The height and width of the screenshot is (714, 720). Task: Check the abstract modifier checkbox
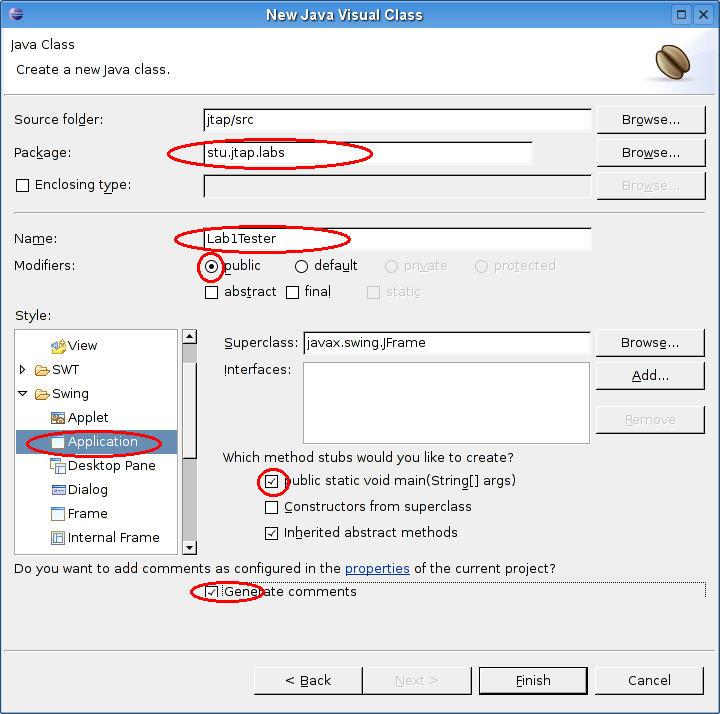tap(211, 292)
